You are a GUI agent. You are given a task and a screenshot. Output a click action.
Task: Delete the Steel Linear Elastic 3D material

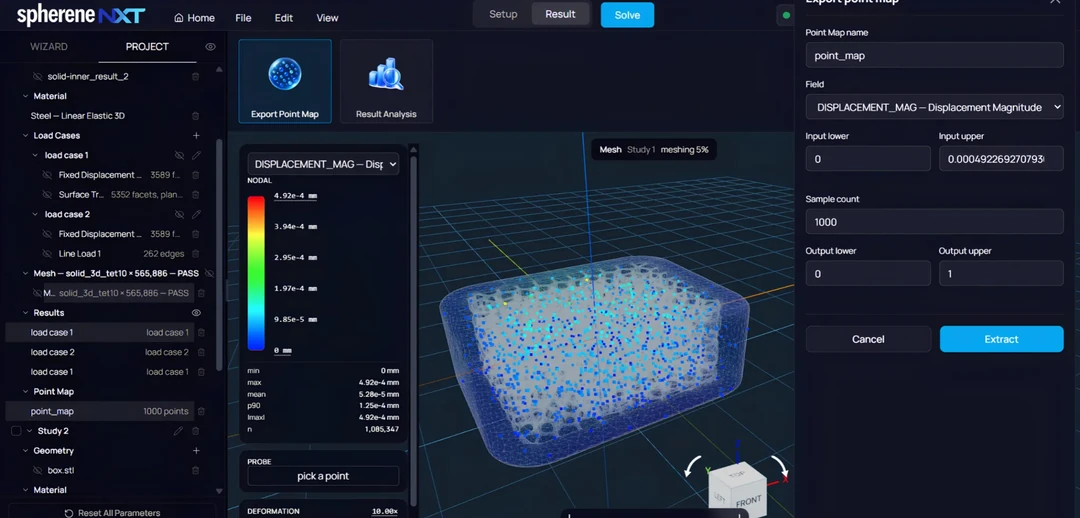tap(196, 116)
